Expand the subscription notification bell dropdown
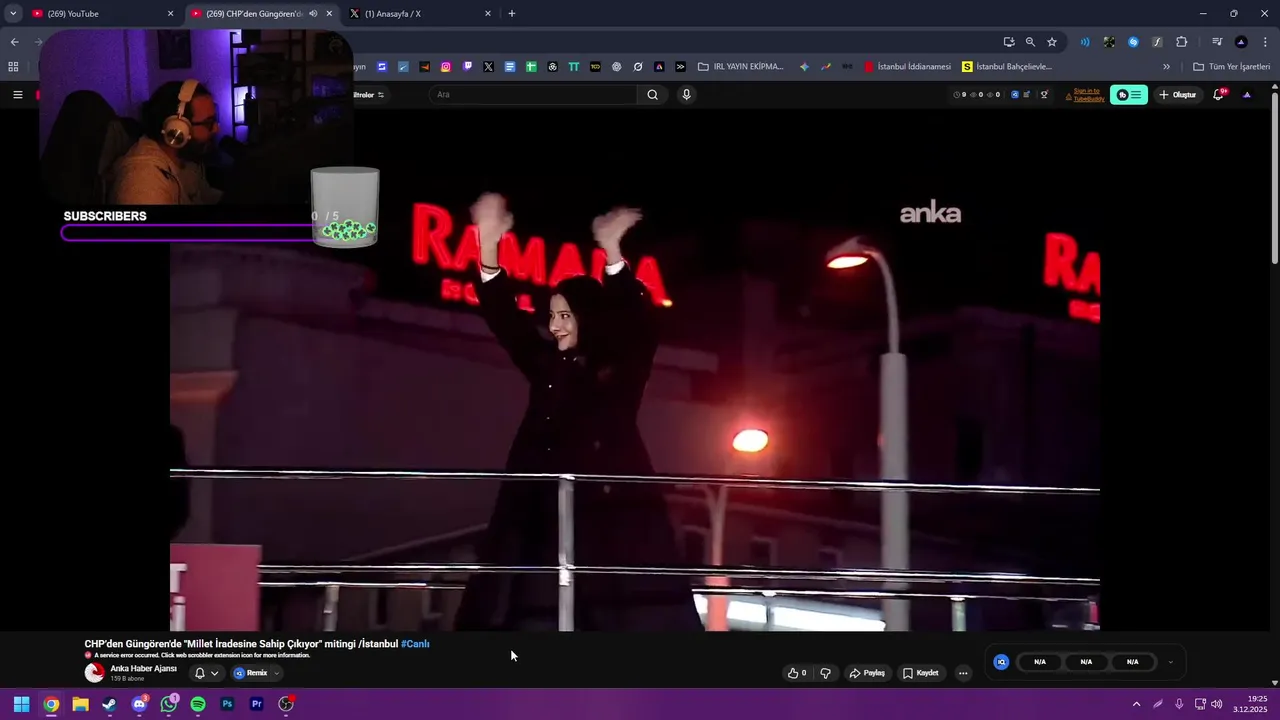1280x720 pixels. 214,673
